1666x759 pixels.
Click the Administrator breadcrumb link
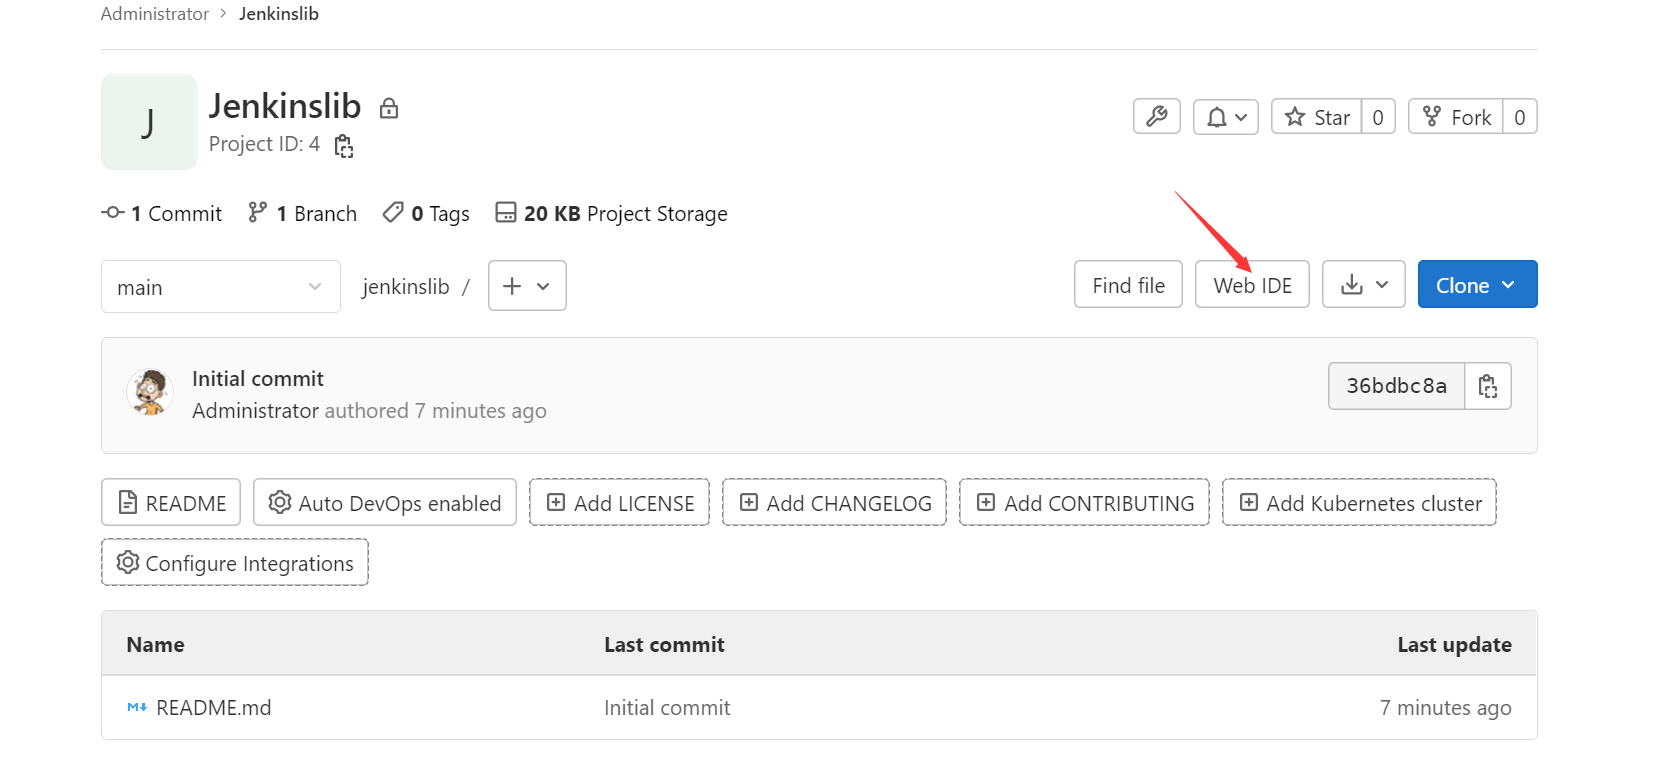tap(155, 14)
